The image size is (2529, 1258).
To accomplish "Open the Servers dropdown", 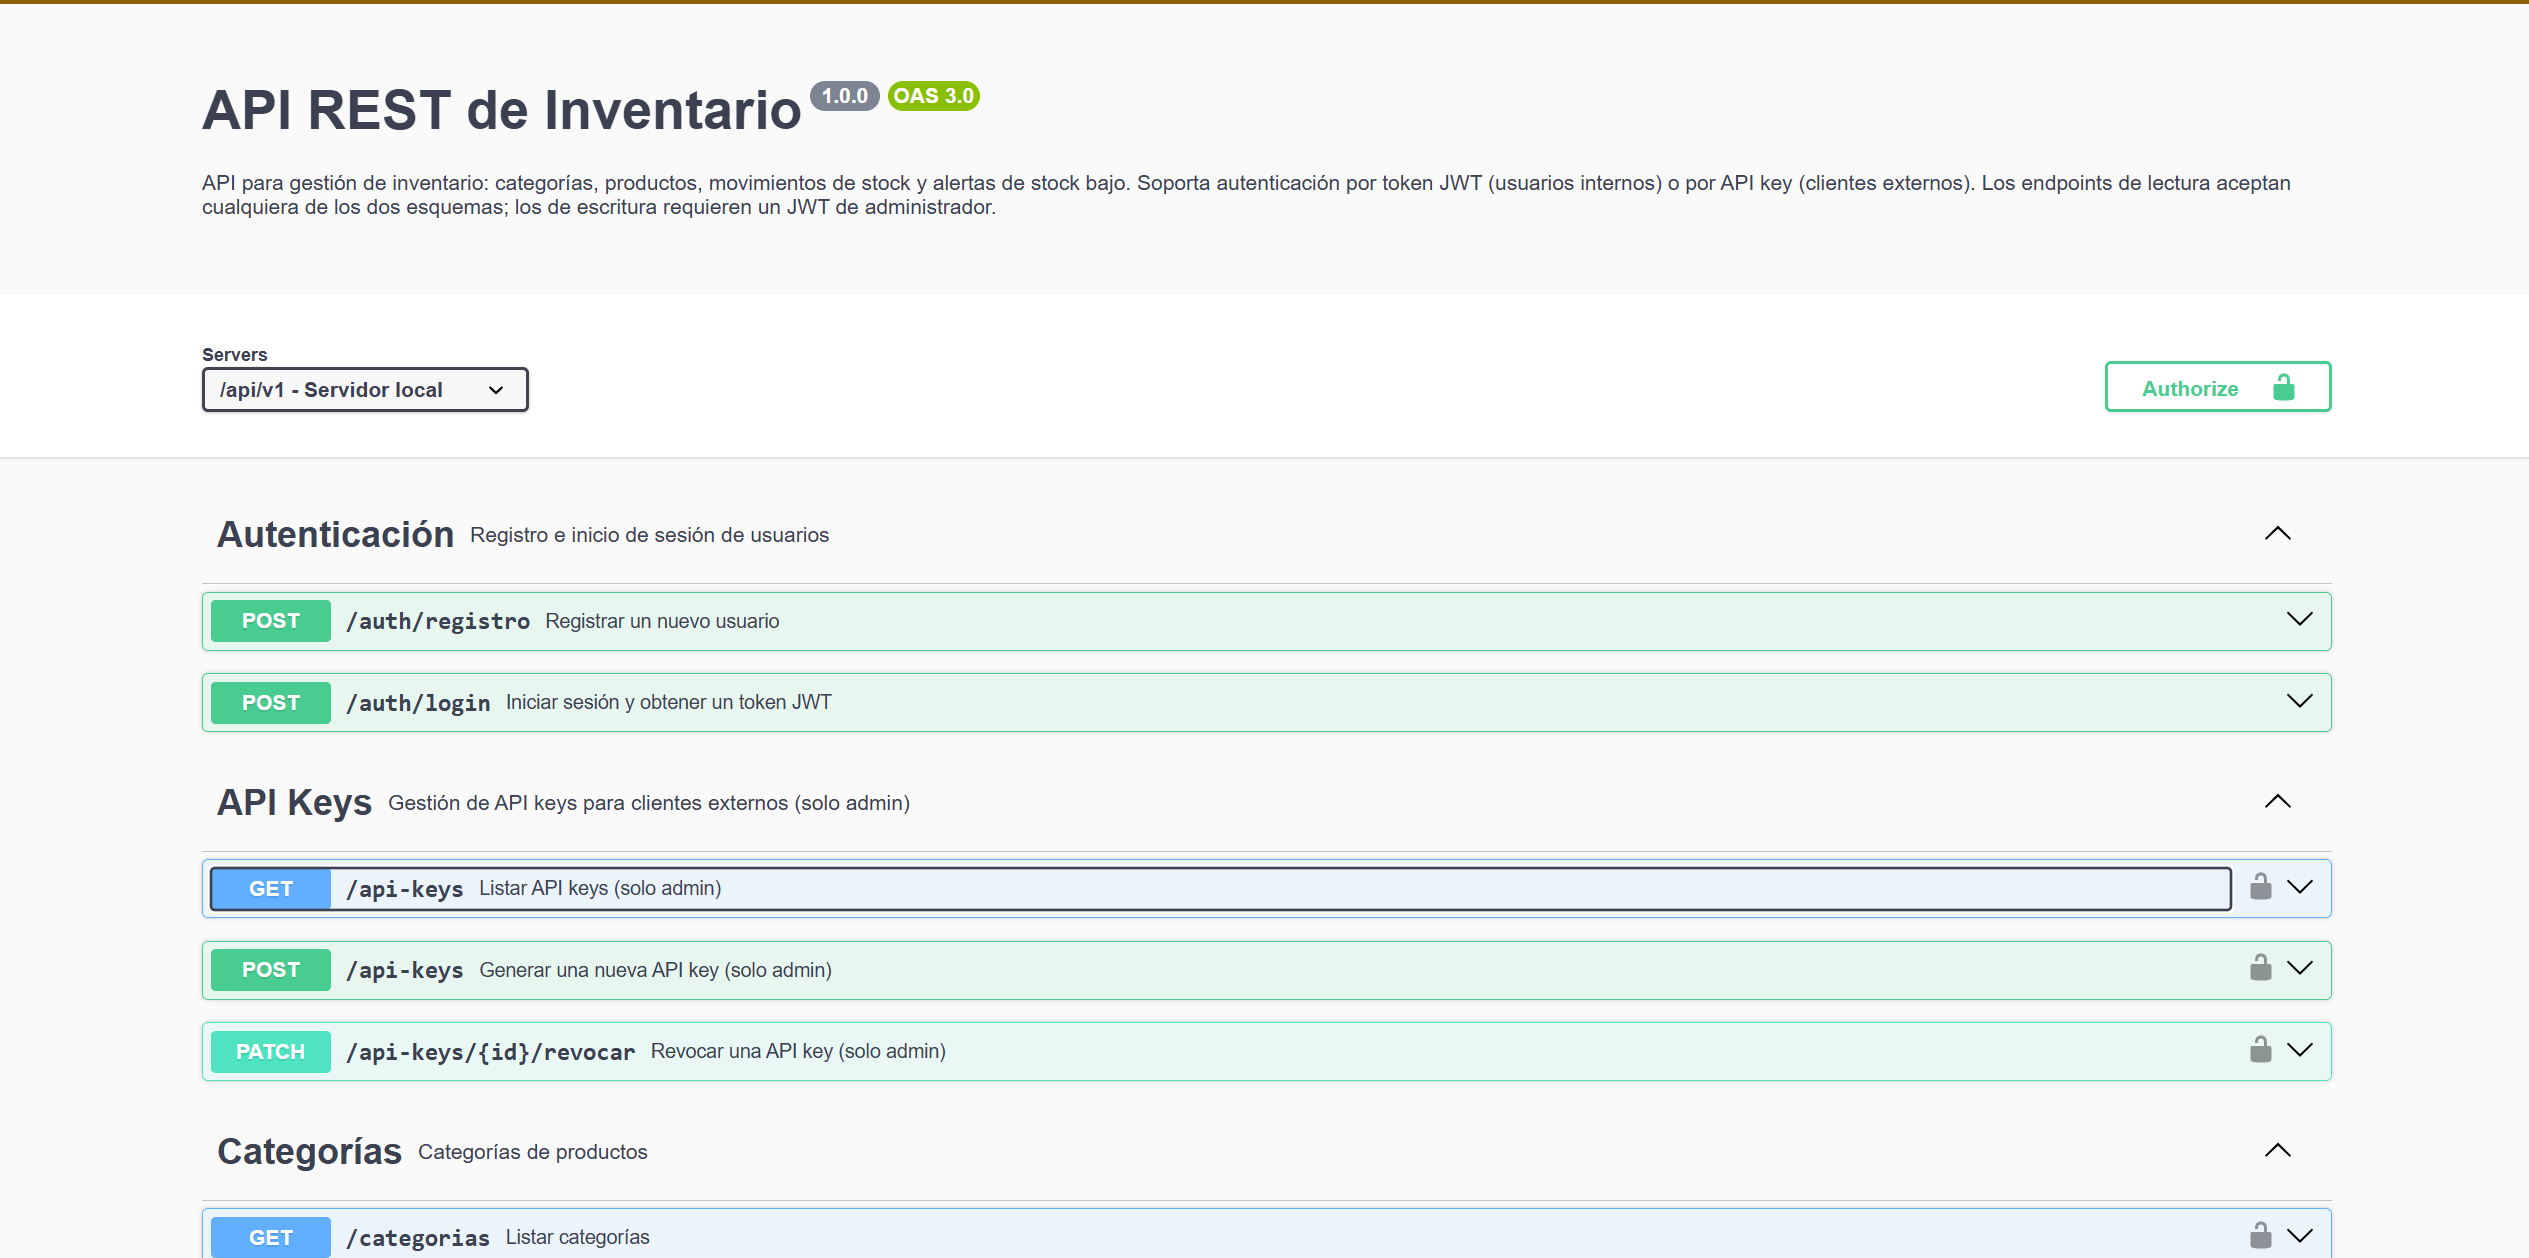I will point(365,390).
